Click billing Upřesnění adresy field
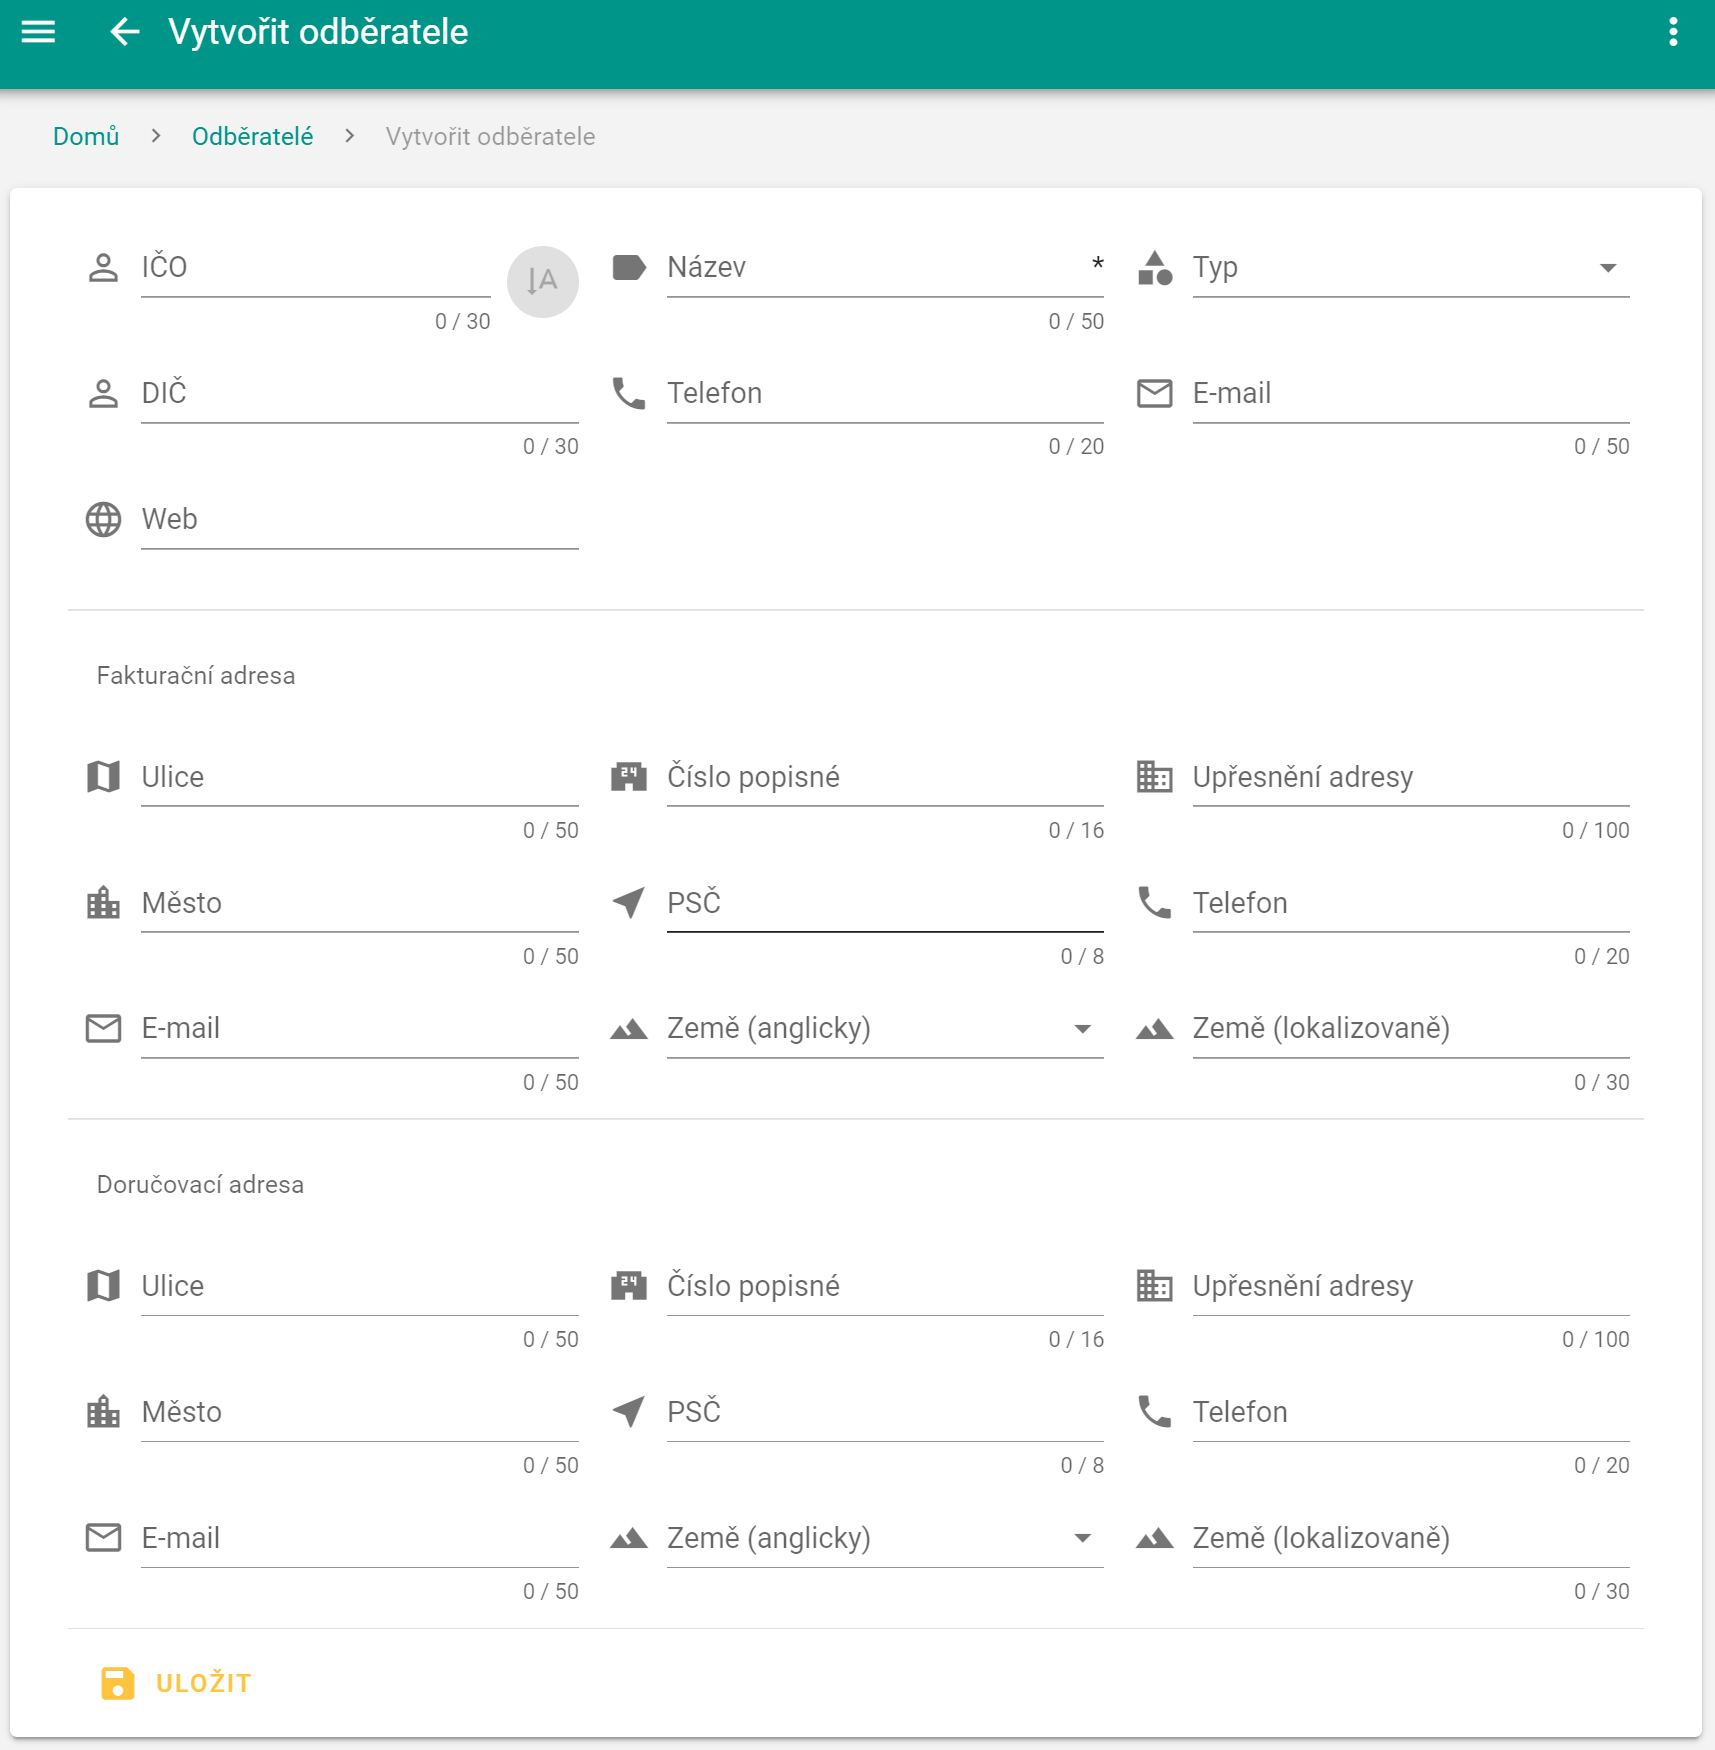The image size is (1715, 1750). (x=1410, y=778)
